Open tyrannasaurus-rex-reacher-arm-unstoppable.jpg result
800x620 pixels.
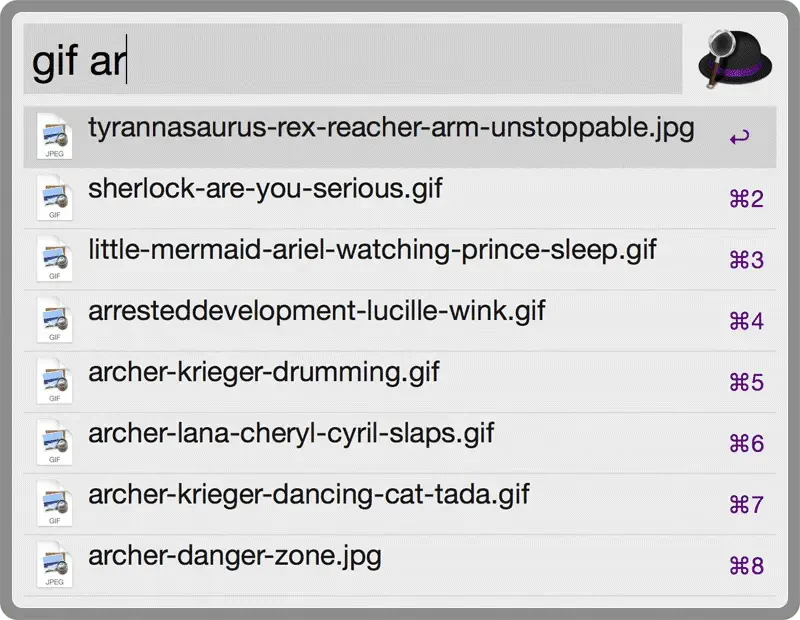pos(391,128)
